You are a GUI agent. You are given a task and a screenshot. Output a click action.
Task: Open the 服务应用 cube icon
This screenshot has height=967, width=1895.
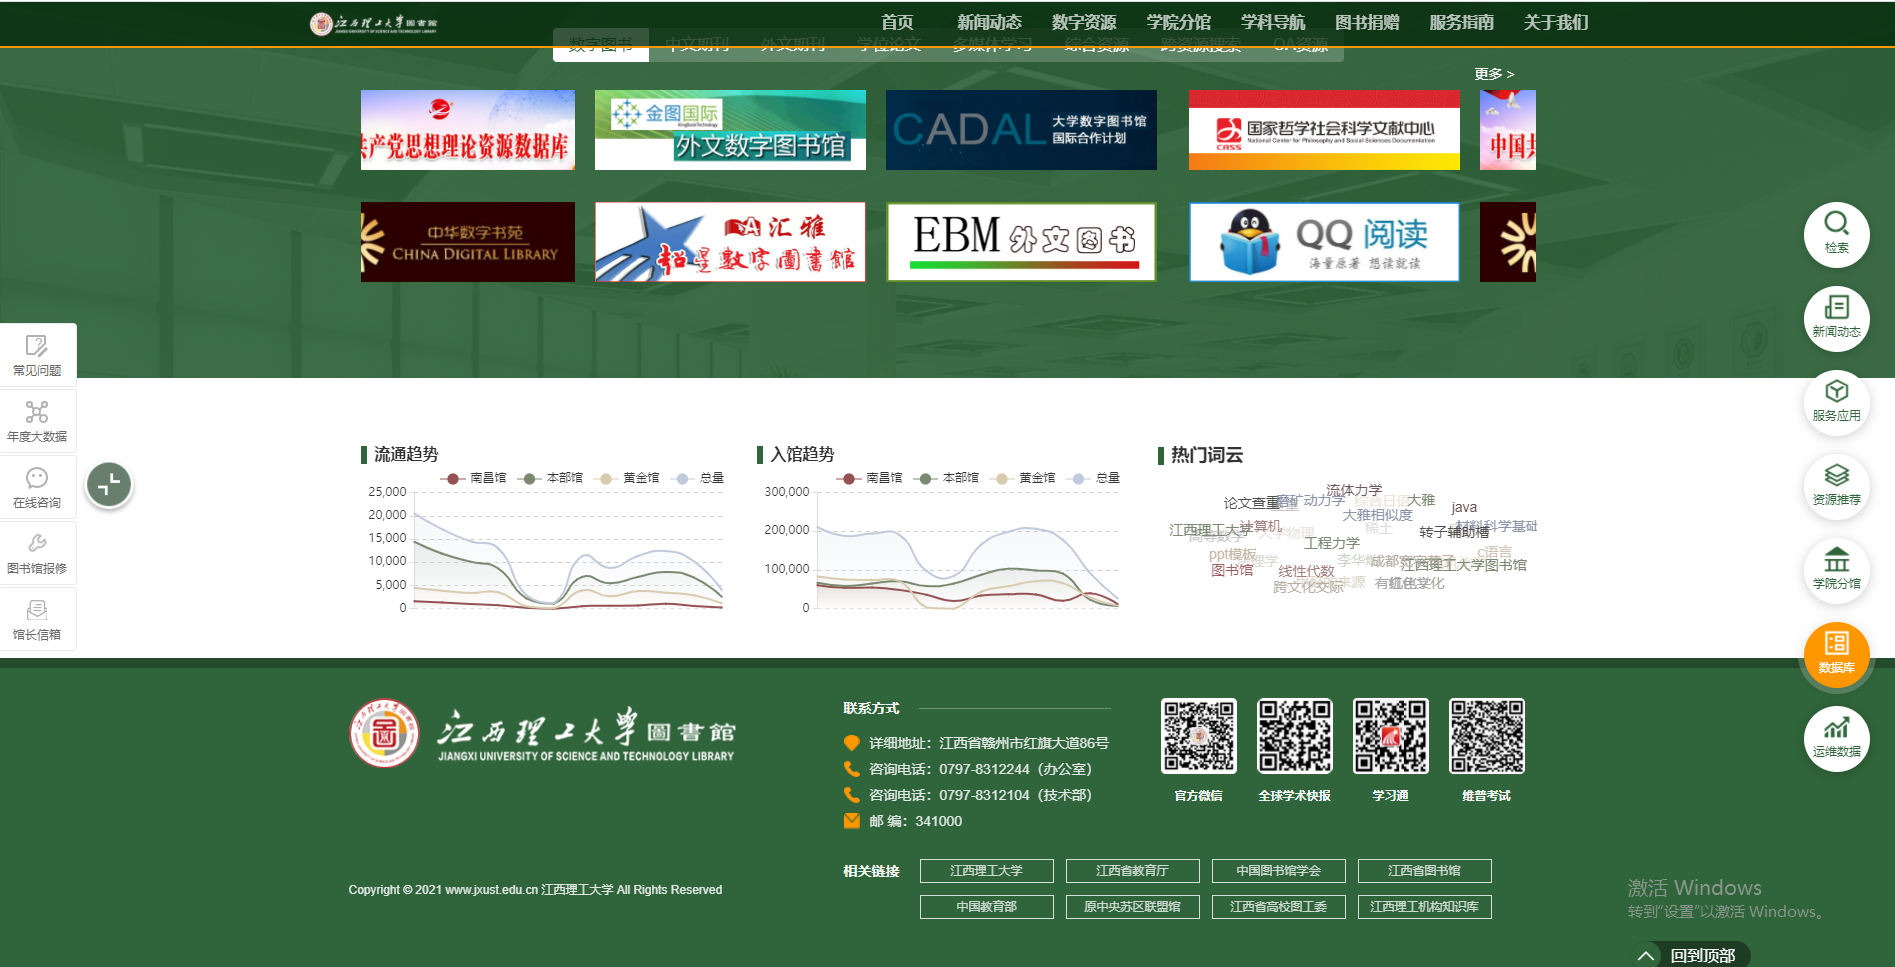tap(1836, 403)
